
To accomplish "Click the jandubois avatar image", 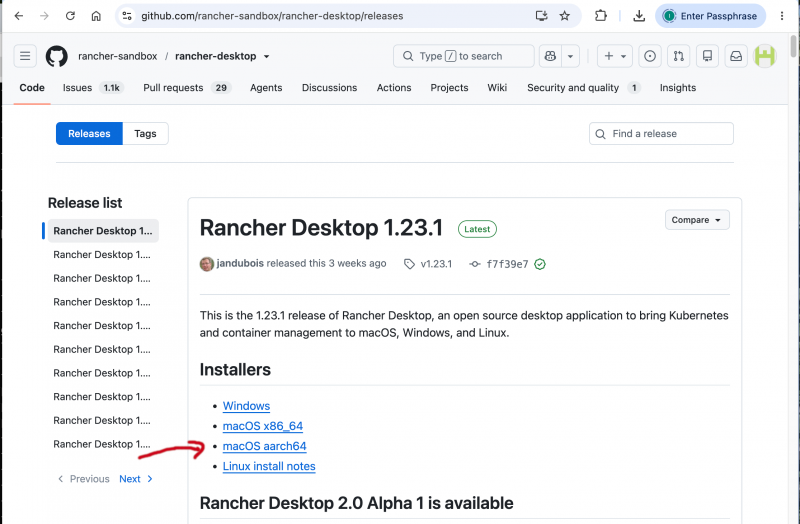I will coord(207,264).
